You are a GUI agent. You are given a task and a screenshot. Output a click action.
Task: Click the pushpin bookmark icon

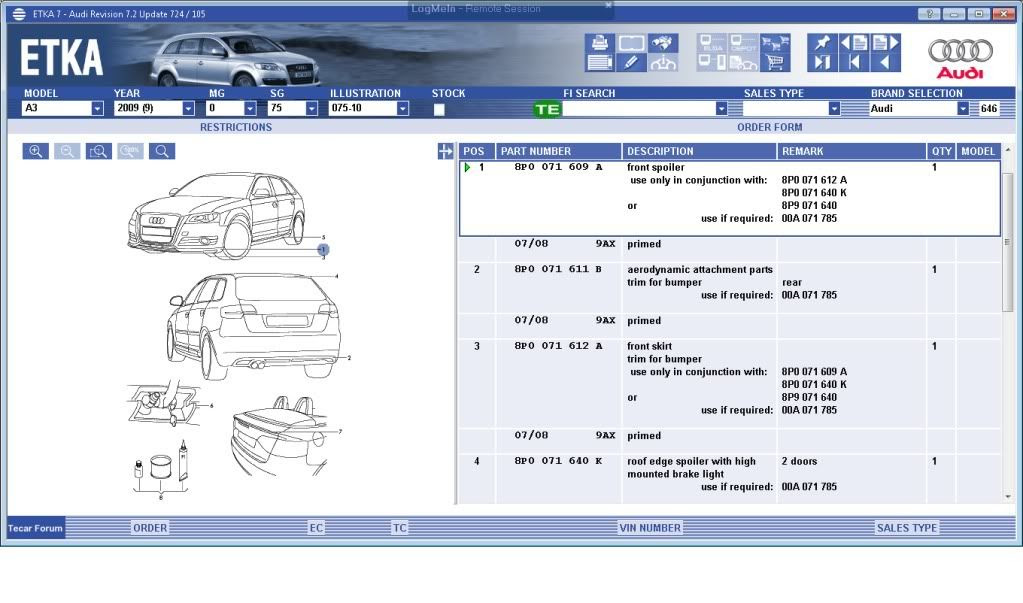tap(822, 43)
